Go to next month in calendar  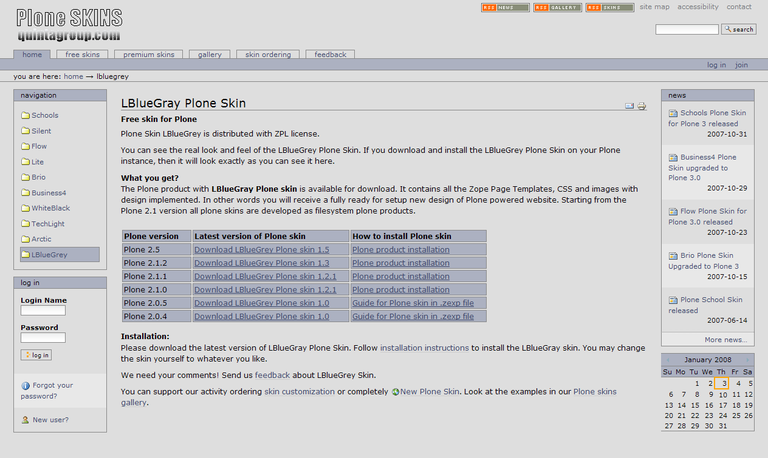746,359
